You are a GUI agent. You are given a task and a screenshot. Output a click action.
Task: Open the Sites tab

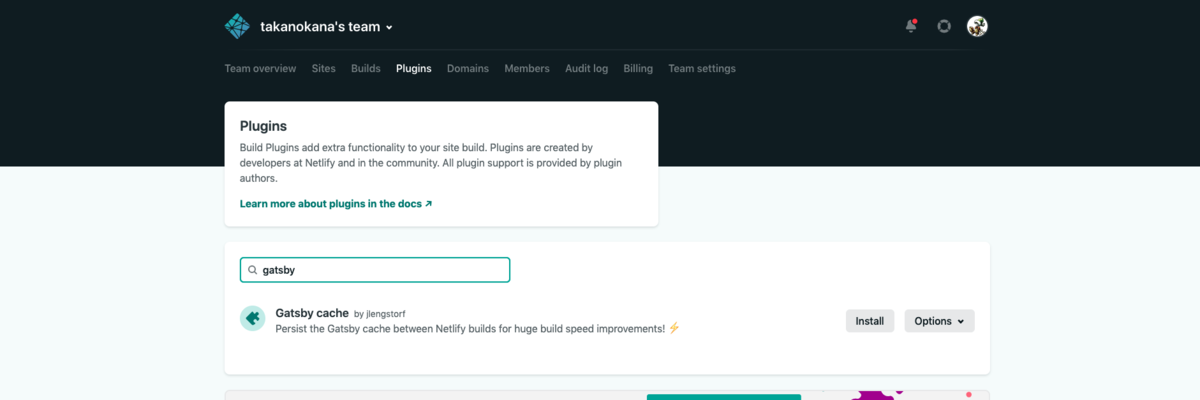point(323,69)
